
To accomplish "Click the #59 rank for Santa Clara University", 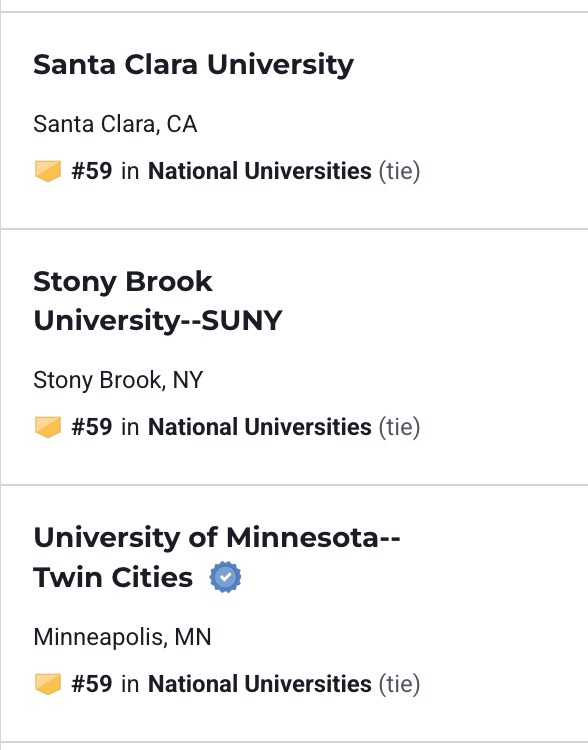I will [x=92, y=171].
